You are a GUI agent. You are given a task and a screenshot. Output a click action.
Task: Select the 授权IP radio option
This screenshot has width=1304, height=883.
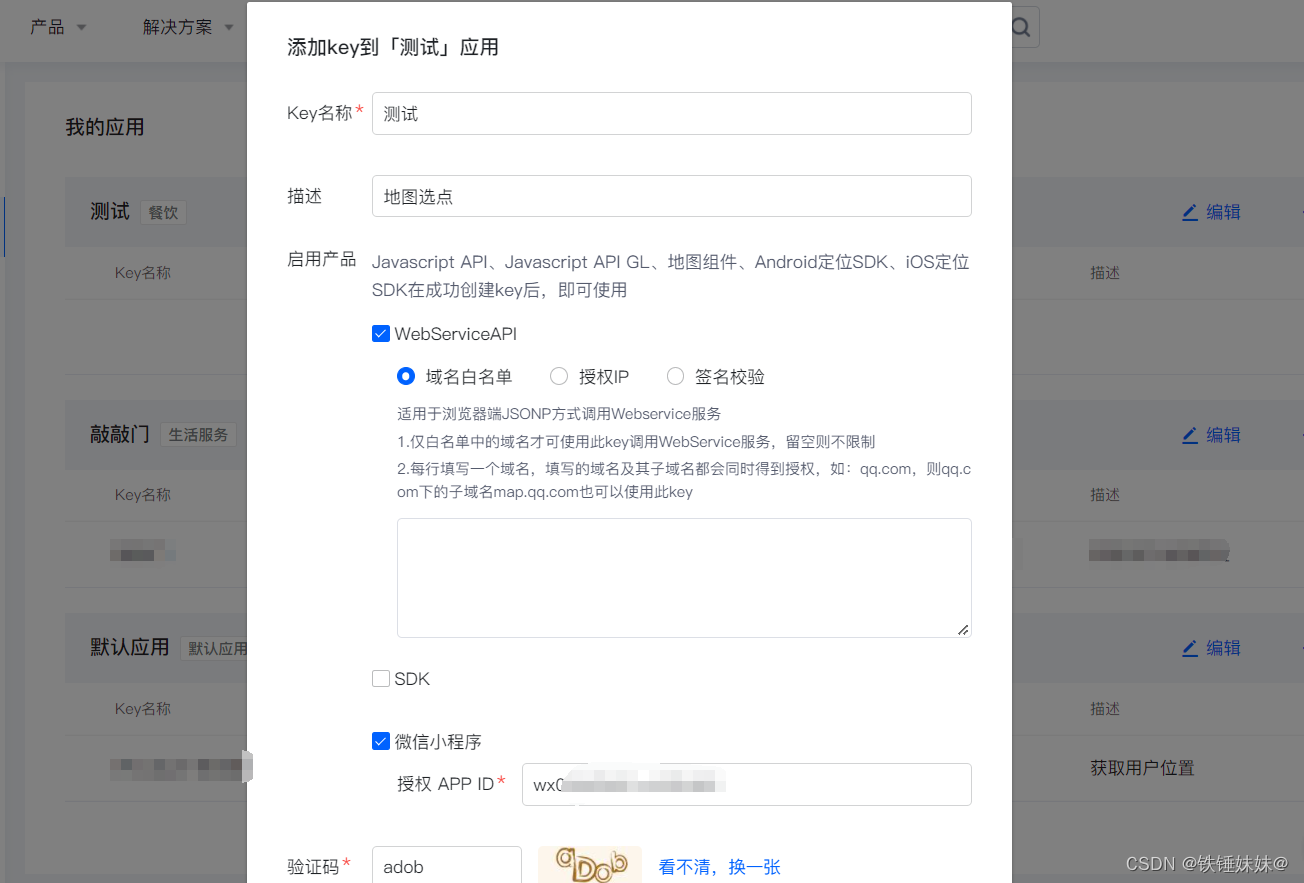[x=559, y=376]
